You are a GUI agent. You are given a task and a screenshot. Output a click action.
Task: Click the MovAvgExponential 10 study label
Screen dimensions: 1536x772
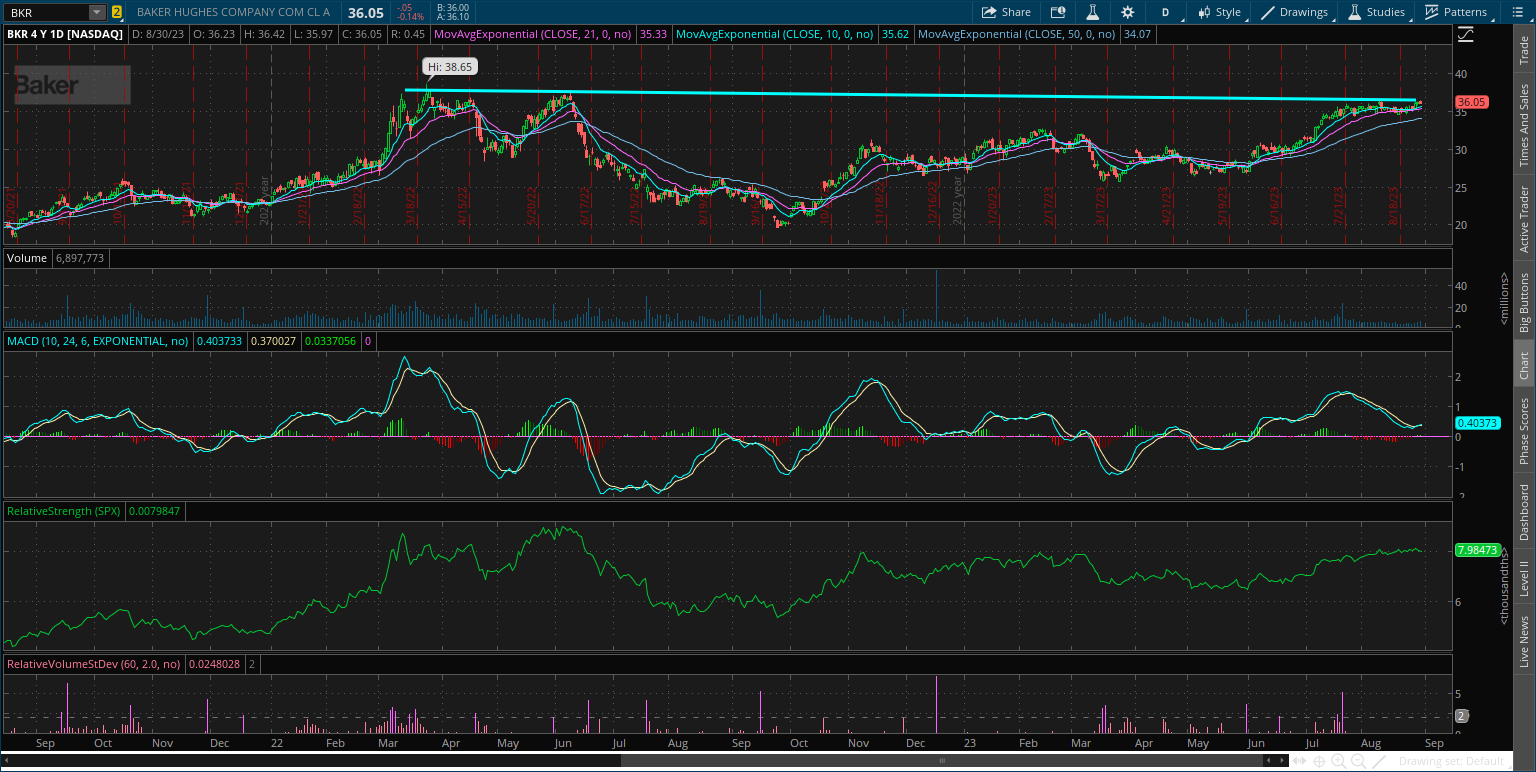(x=775, y=34)
